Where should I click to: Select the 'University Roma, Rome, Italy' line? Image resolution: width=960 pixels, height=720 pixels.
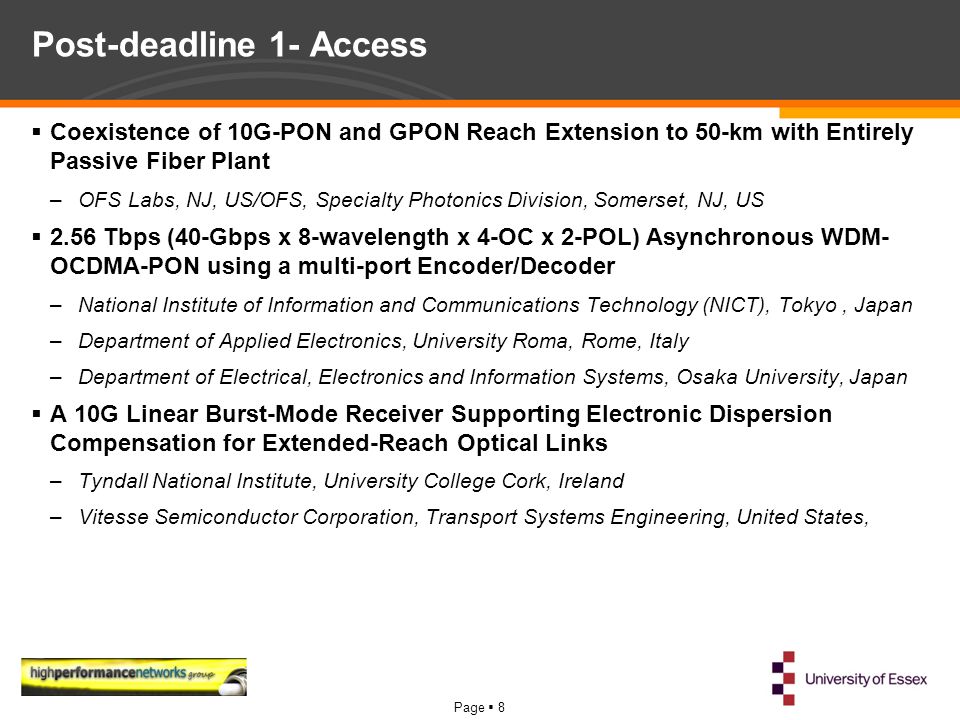(x=384, y=341)
